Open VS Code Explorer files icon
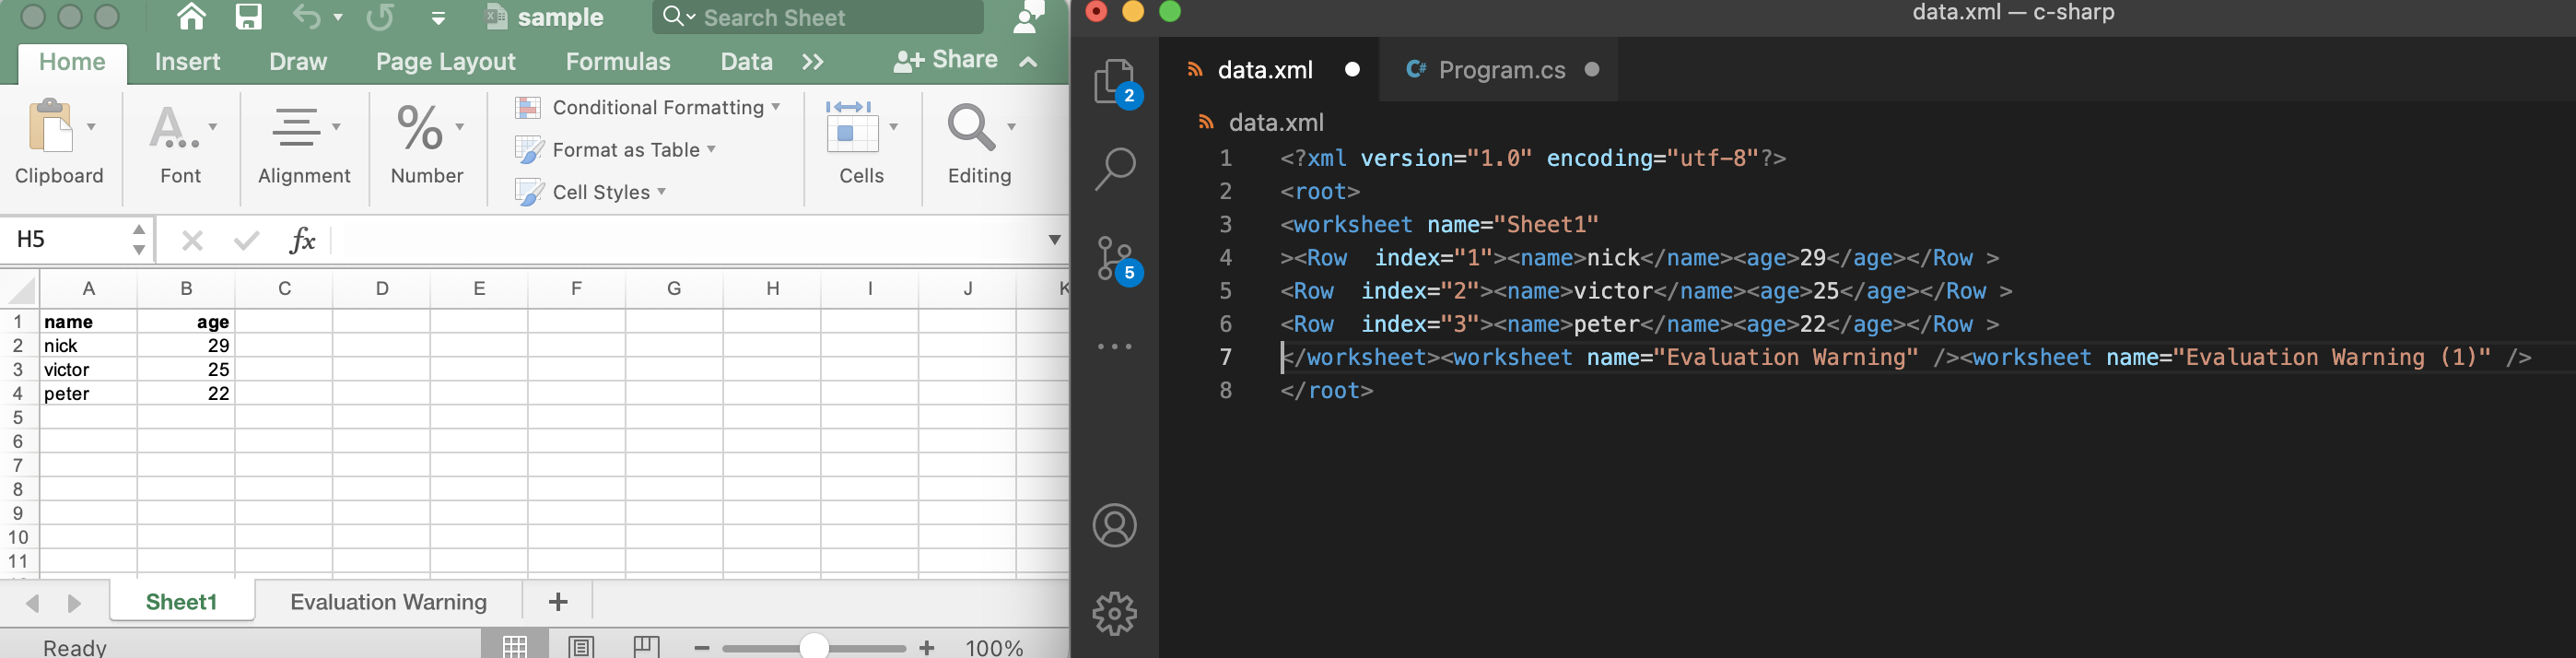Screen dimensions: 2576x658 pos(1115,82)
